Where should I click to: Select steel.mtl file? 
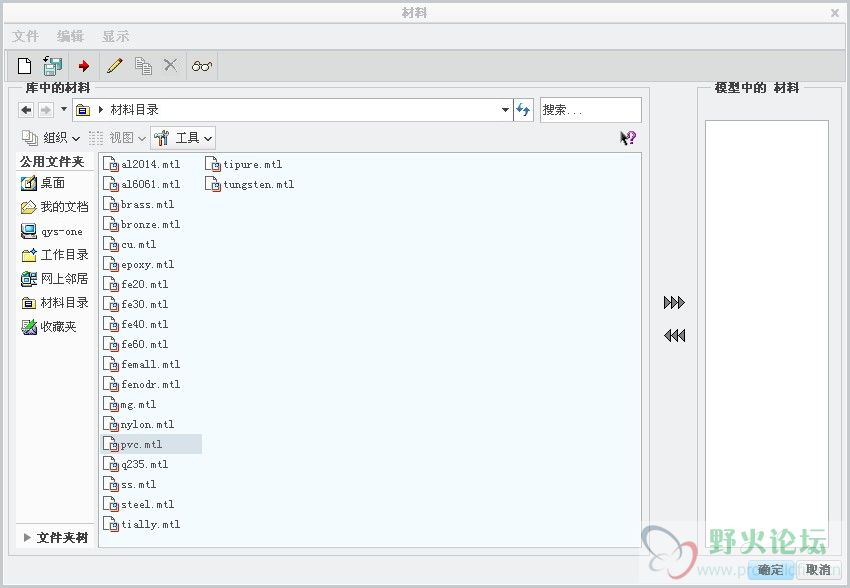(x=139, y=505)
